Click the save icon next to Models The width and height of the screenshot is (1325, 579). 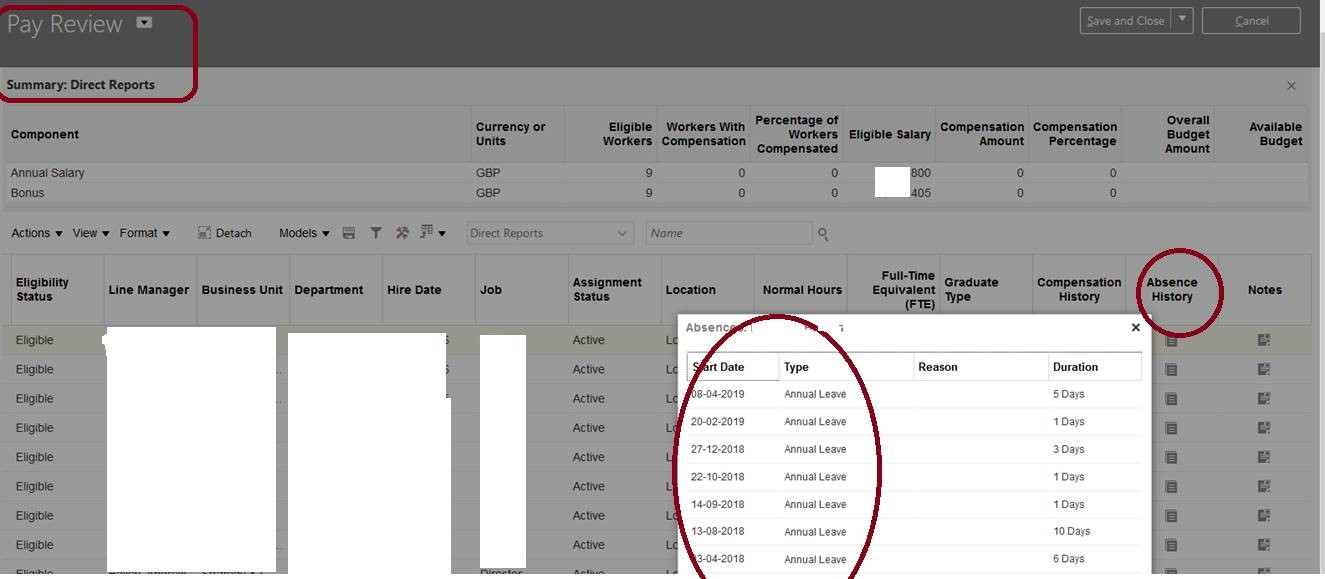(349, 233)
